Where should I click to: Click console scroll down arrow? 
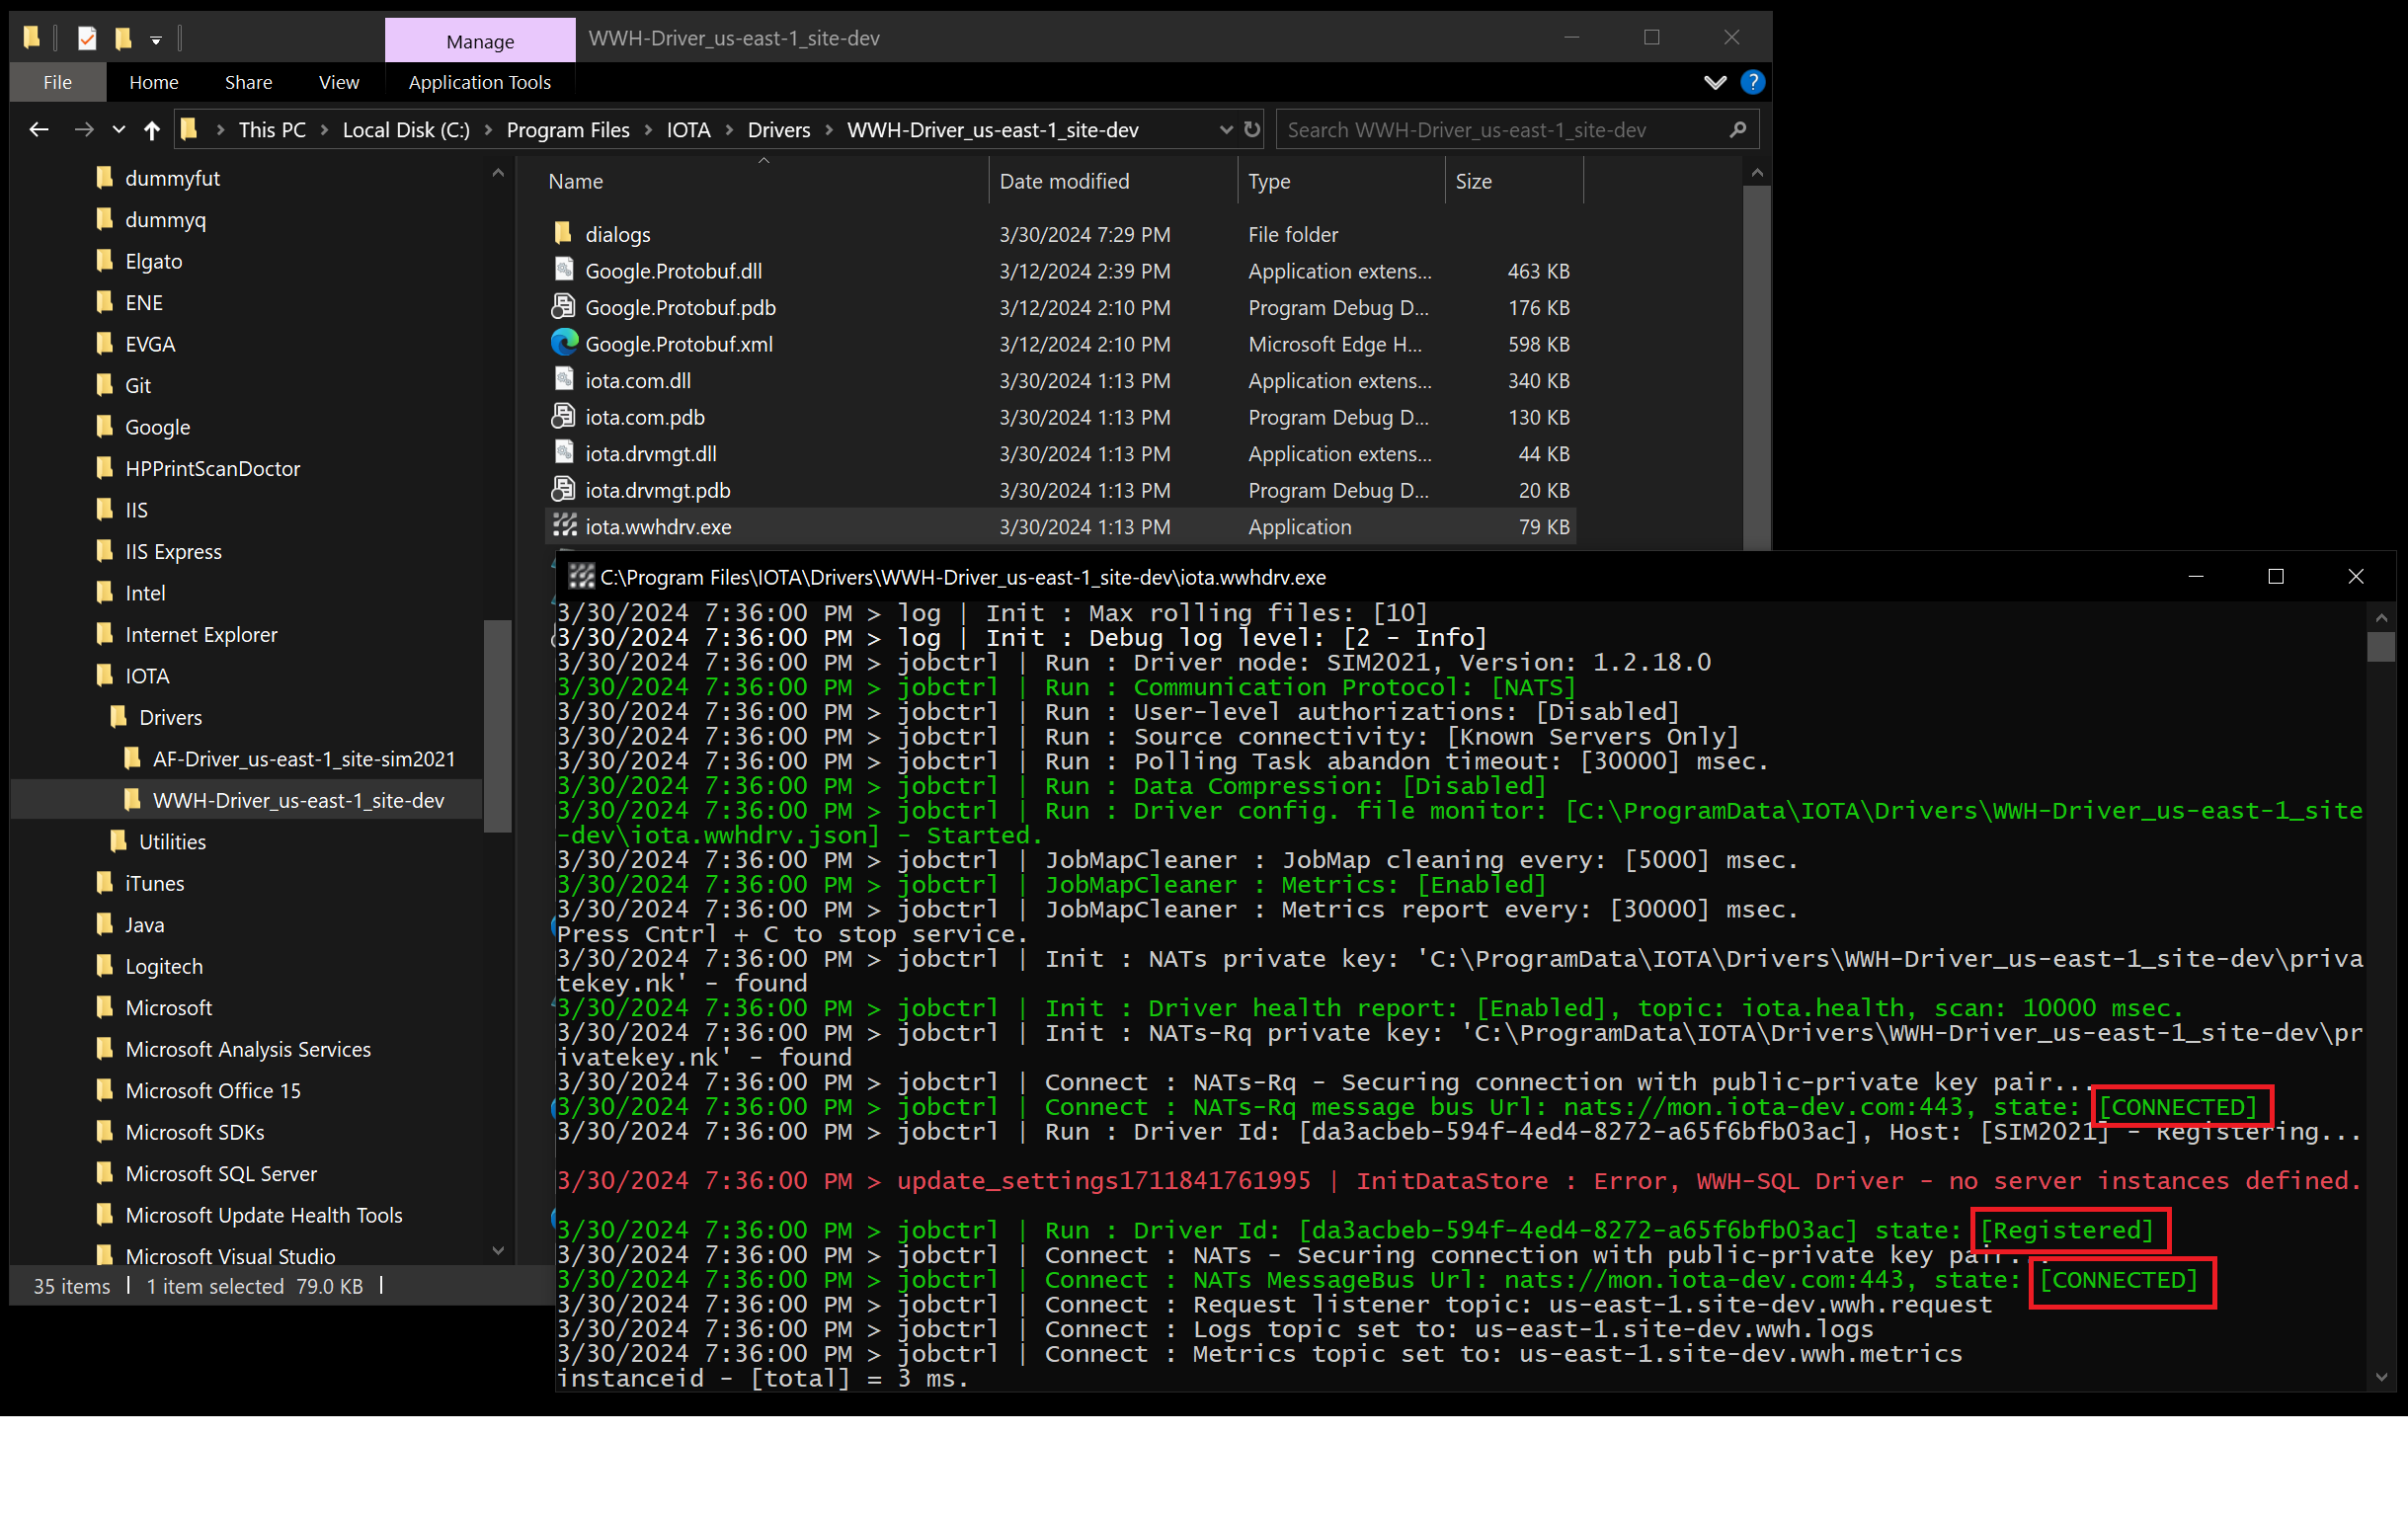click(2381, 1378)
